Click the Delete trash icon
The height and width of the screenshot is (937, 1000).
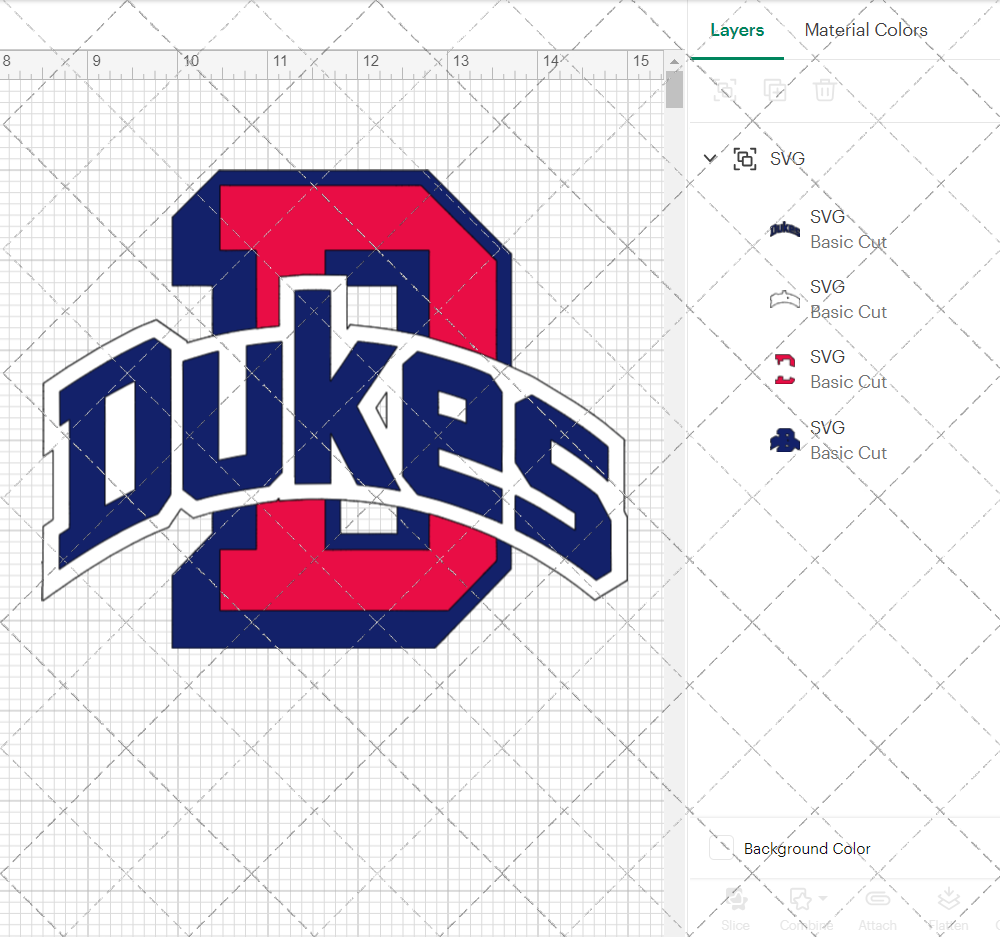click(x=824, y=90)
